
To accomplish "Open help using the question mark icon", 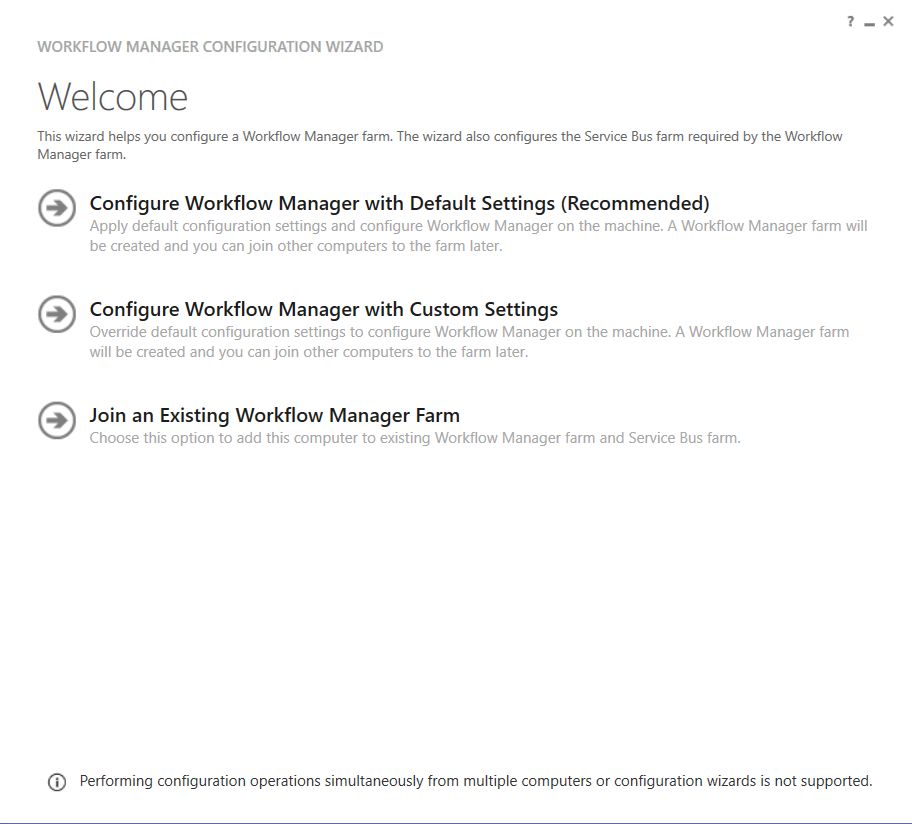I will 850,22.
